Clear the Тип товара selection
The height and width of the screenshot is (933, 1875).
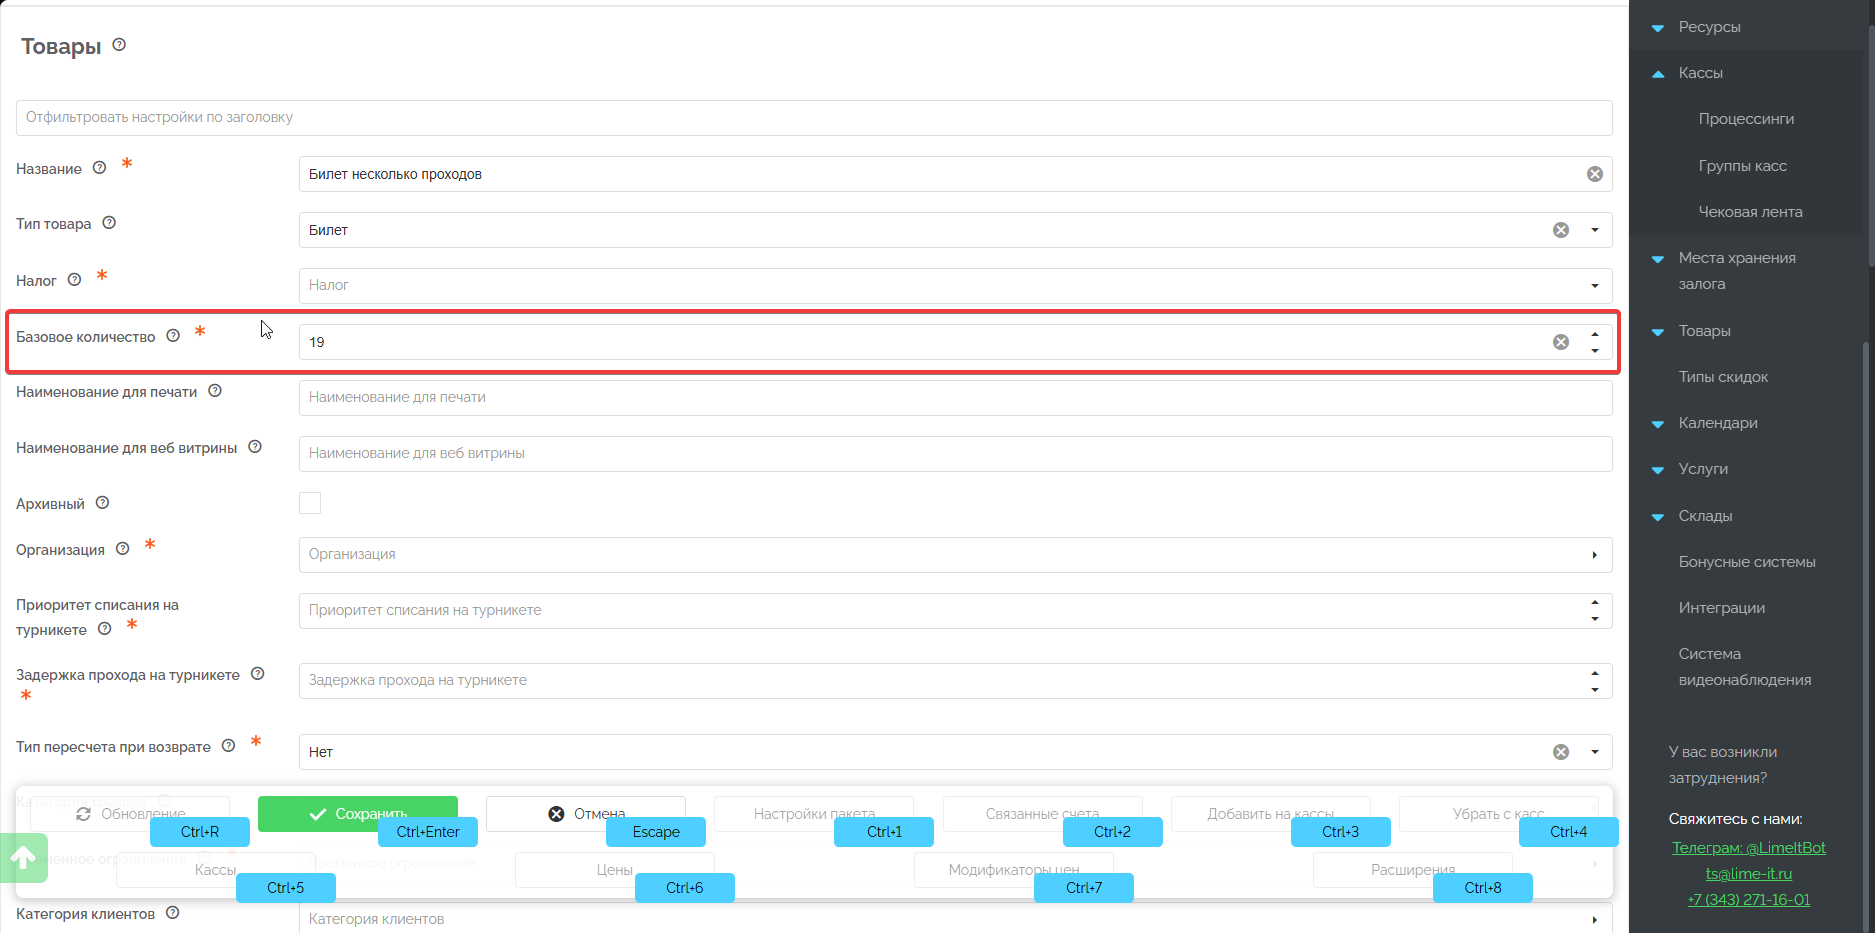(1560, 230)
